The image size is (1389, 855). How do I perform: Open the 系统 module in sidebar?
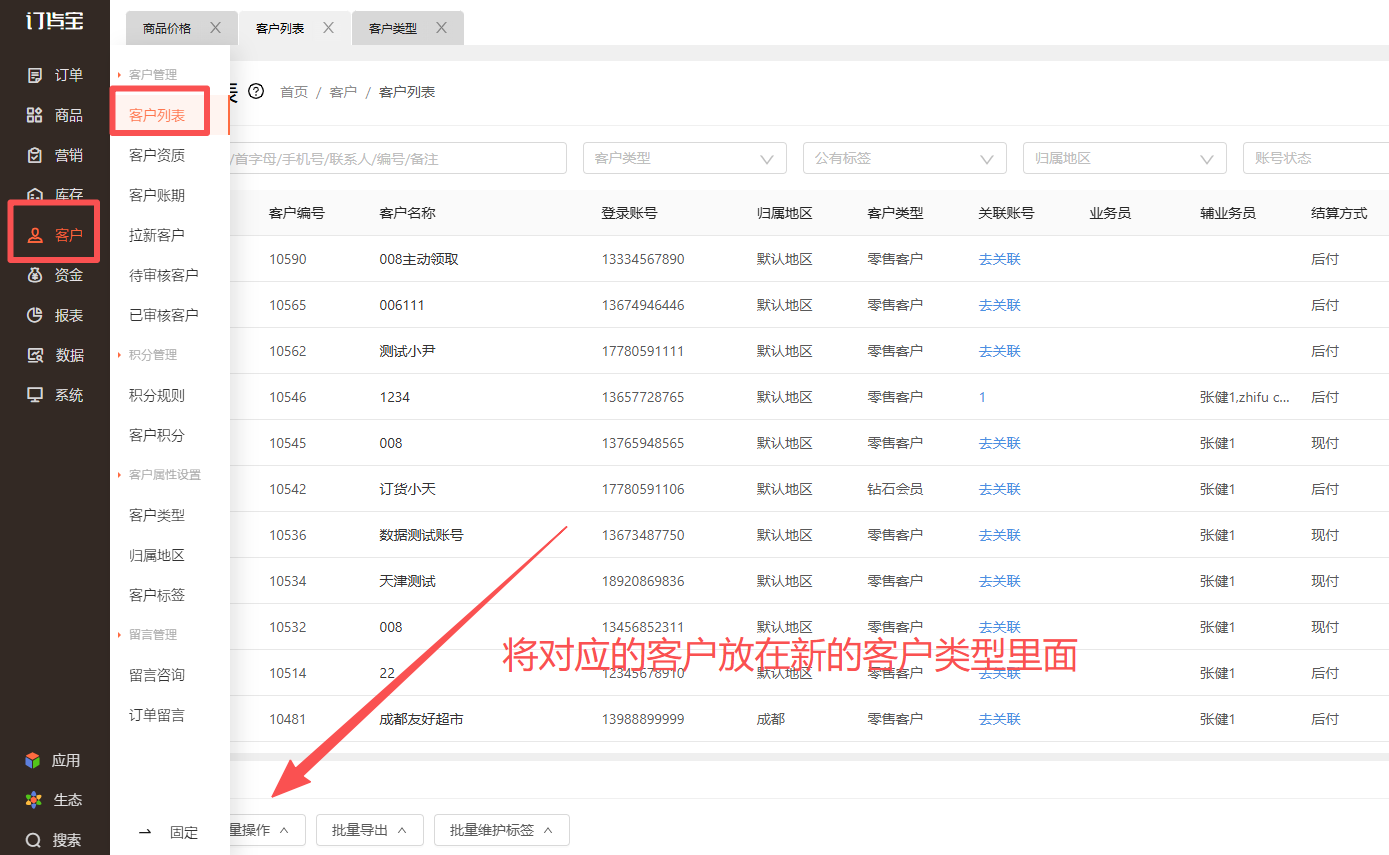[55, 395]
